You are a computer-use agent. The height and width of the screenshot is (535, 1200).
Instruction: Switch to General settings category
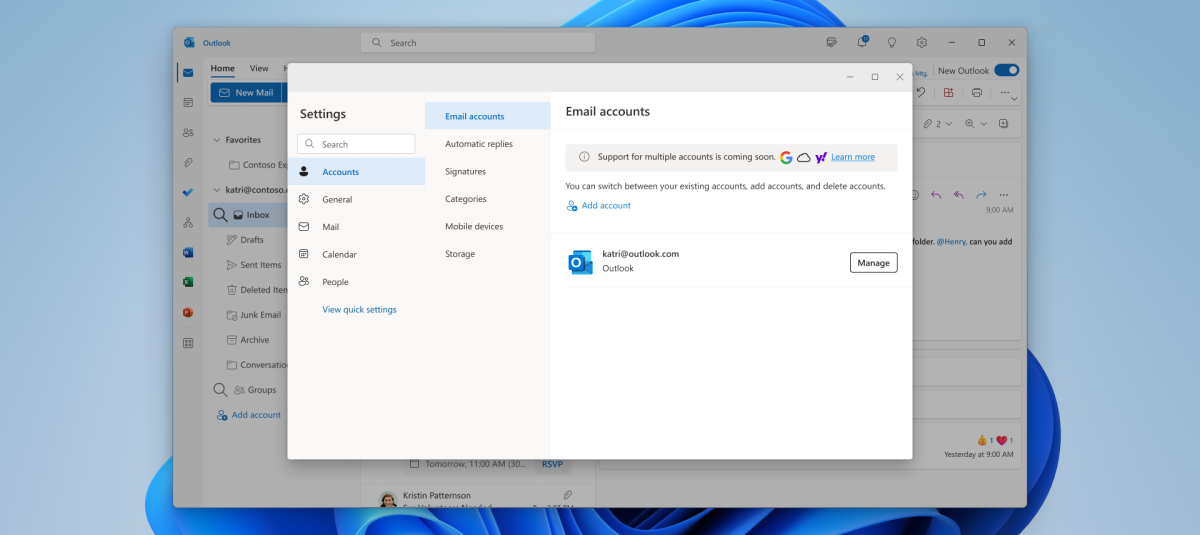[x=337, y=199]
